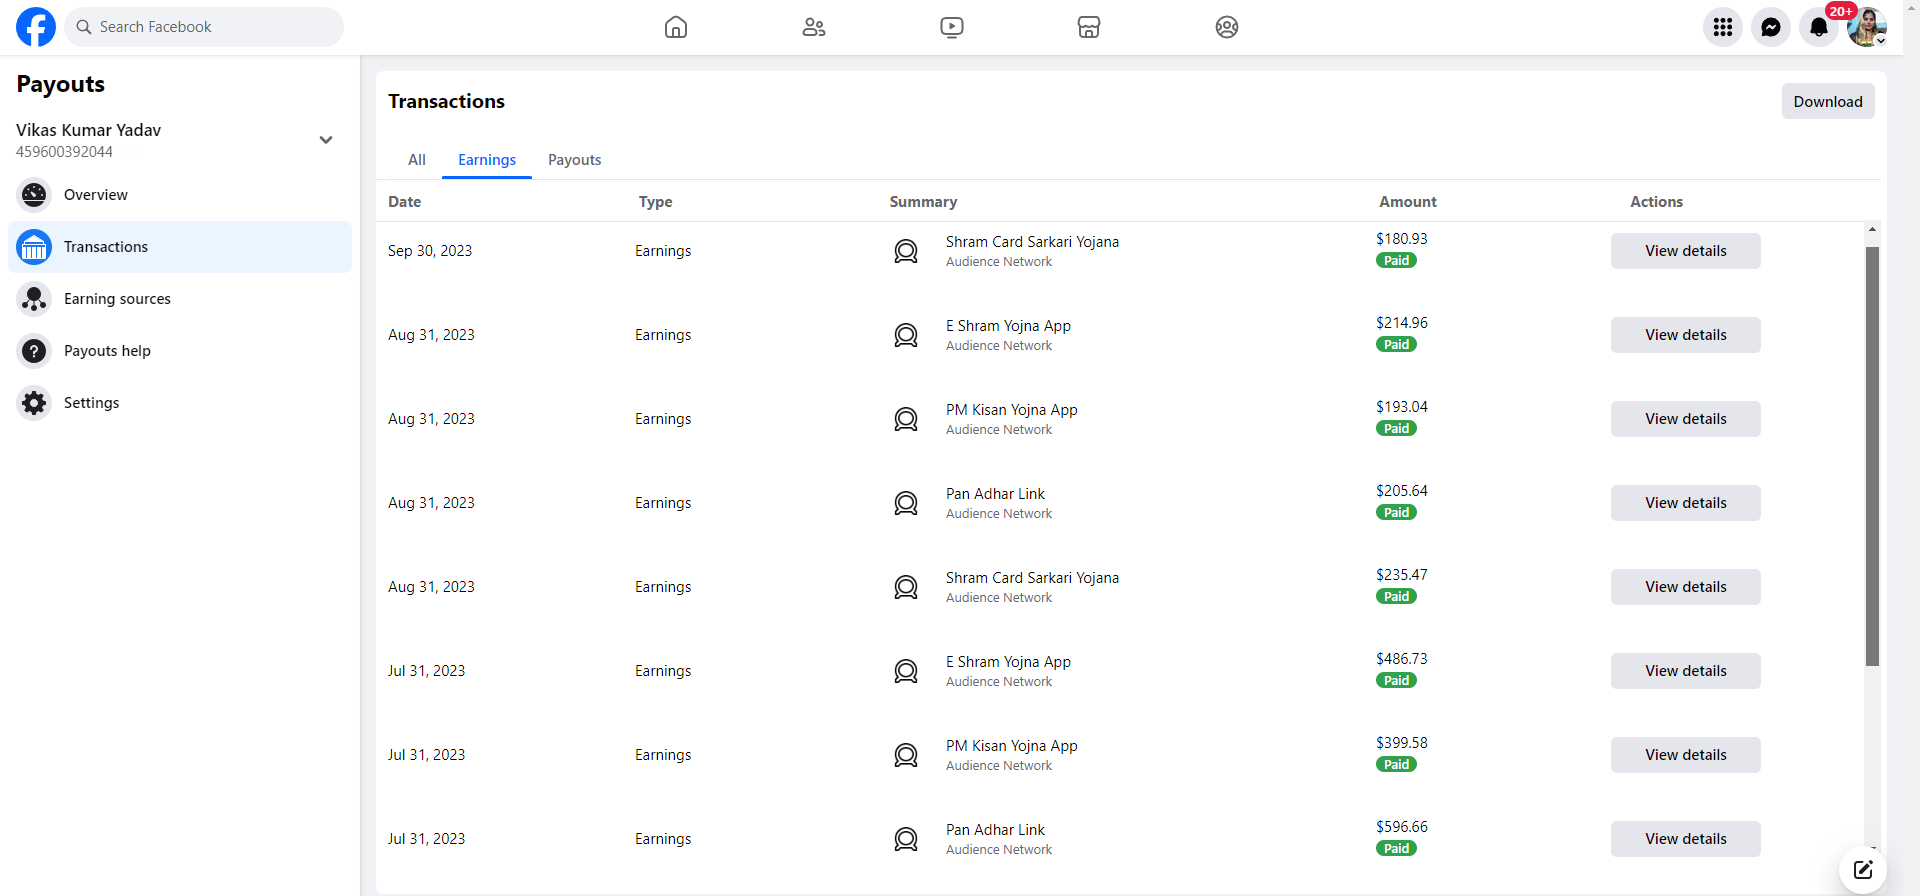This screenshot has width=1920, height=896.
Task: Select the Earnings tab
Action: [x=487, y=160]
